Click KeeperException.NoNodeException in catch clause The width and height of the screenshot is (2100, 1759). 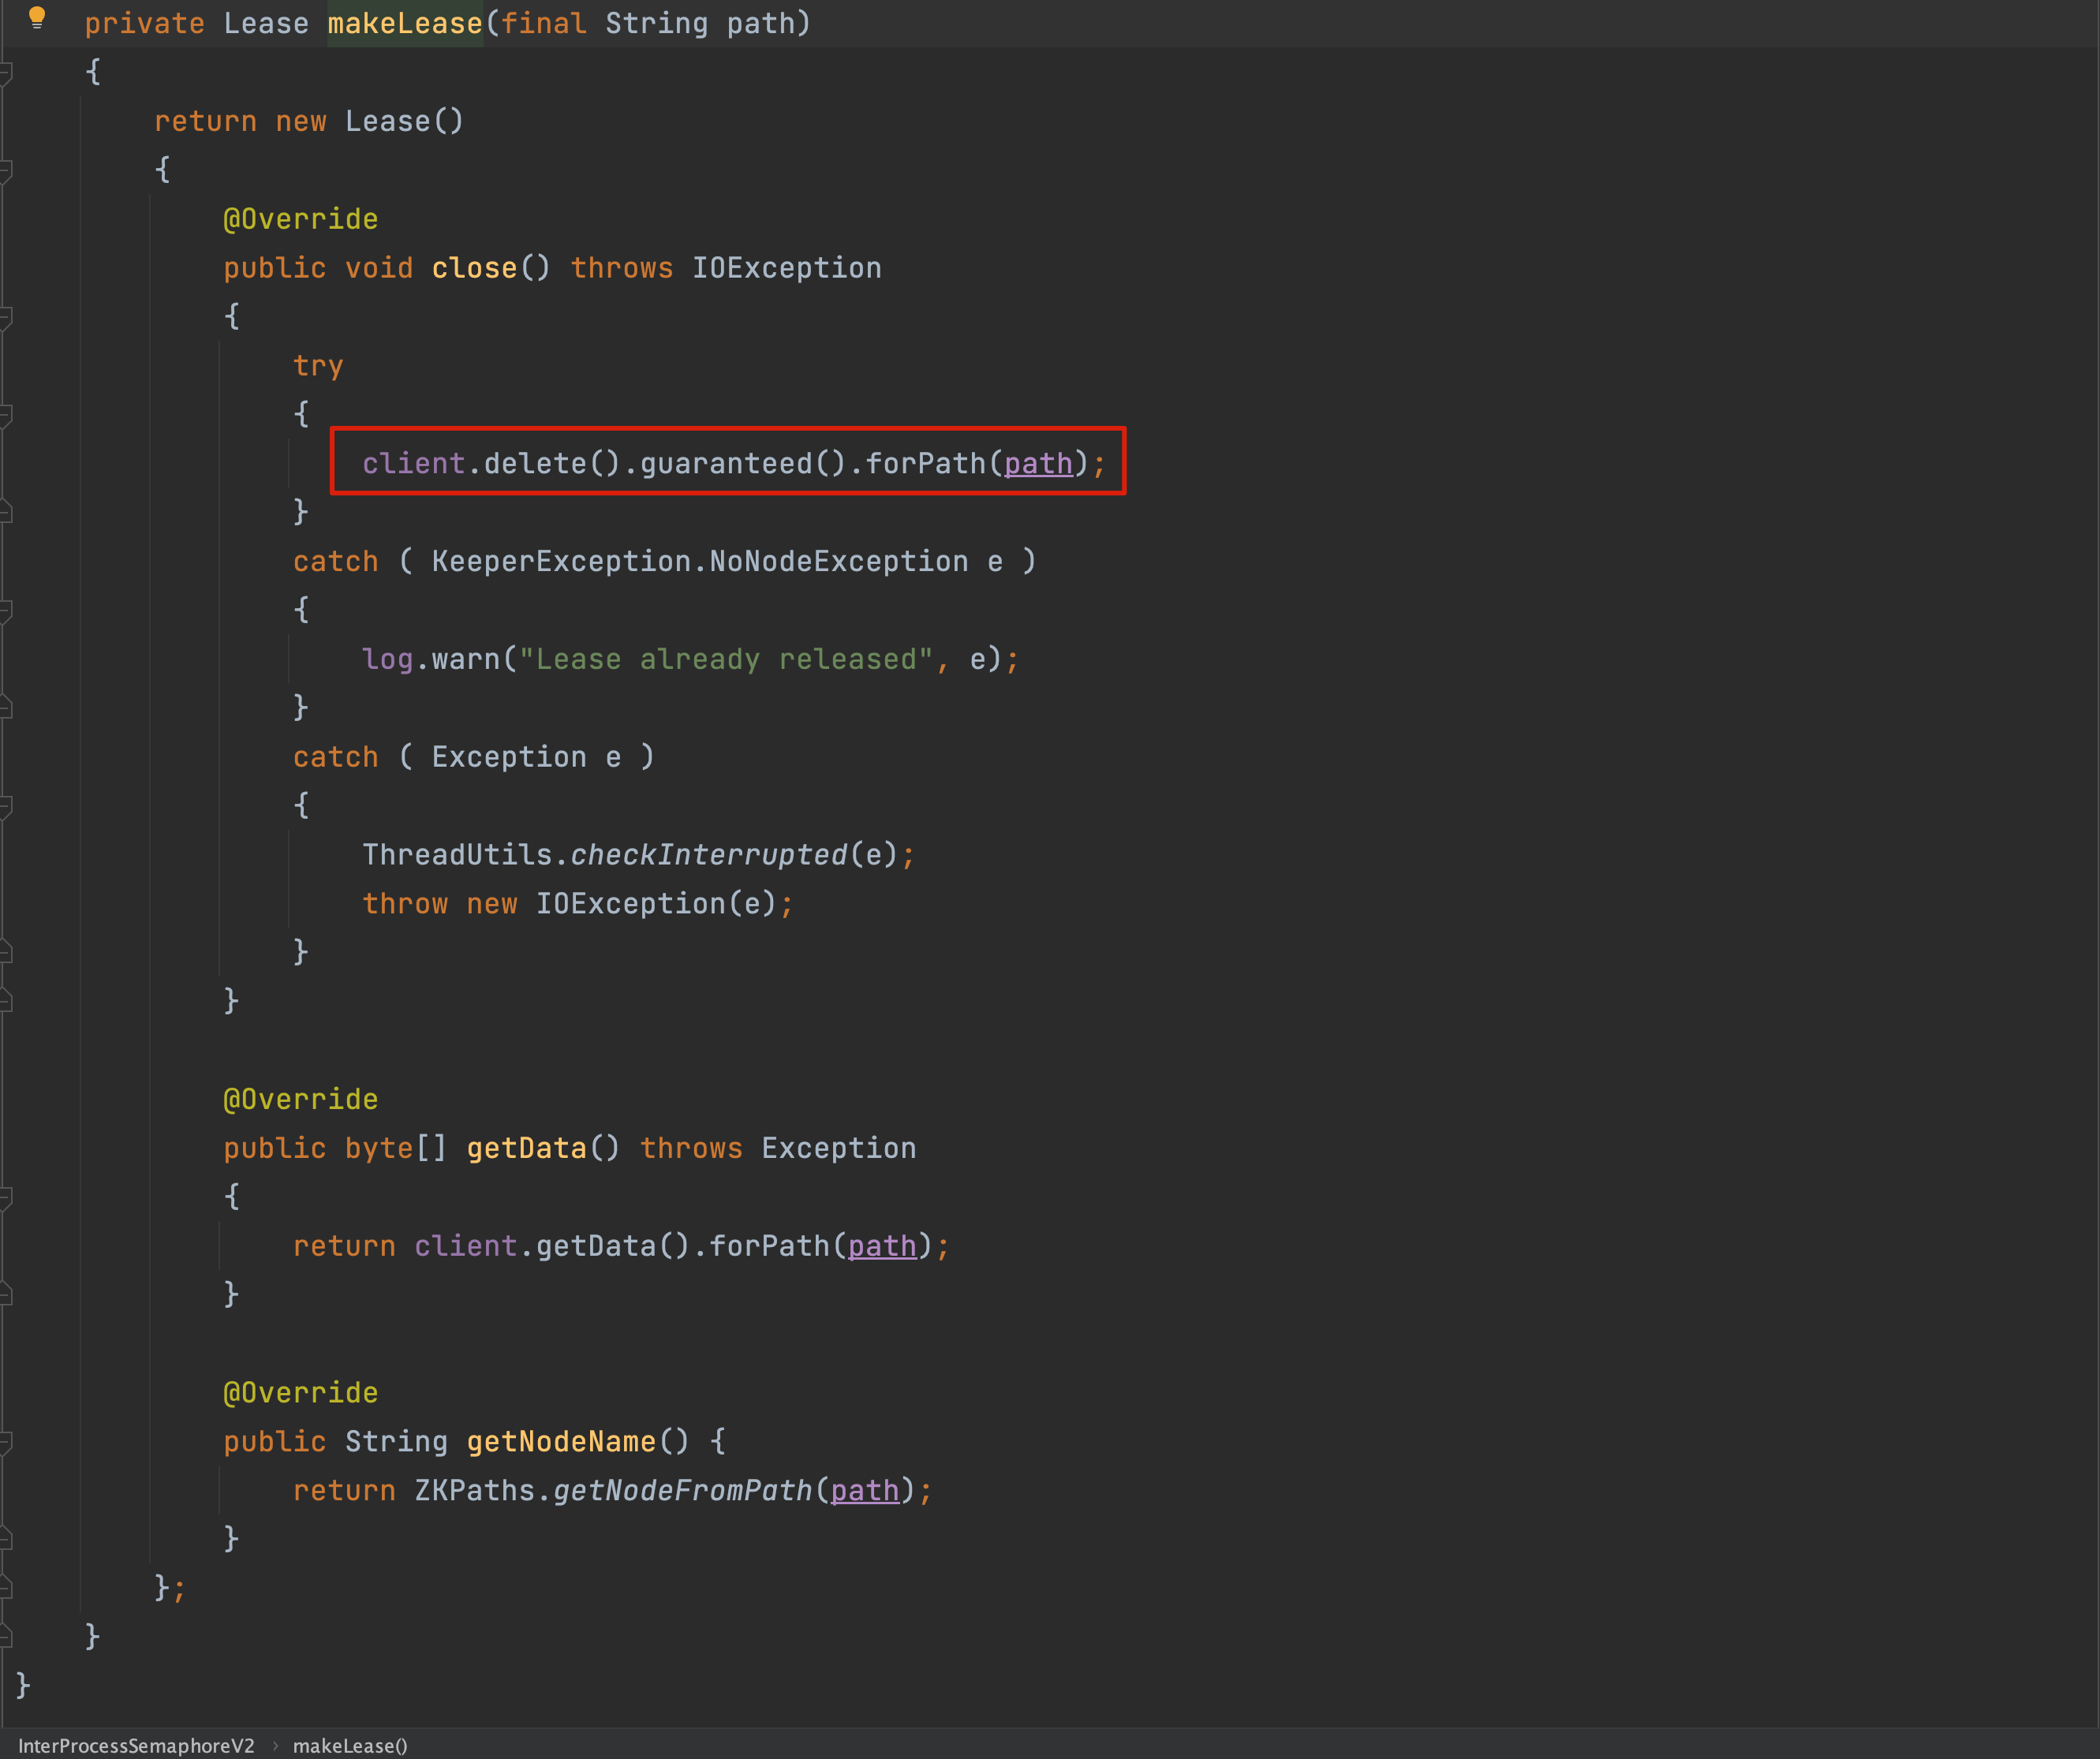point(700,562)
